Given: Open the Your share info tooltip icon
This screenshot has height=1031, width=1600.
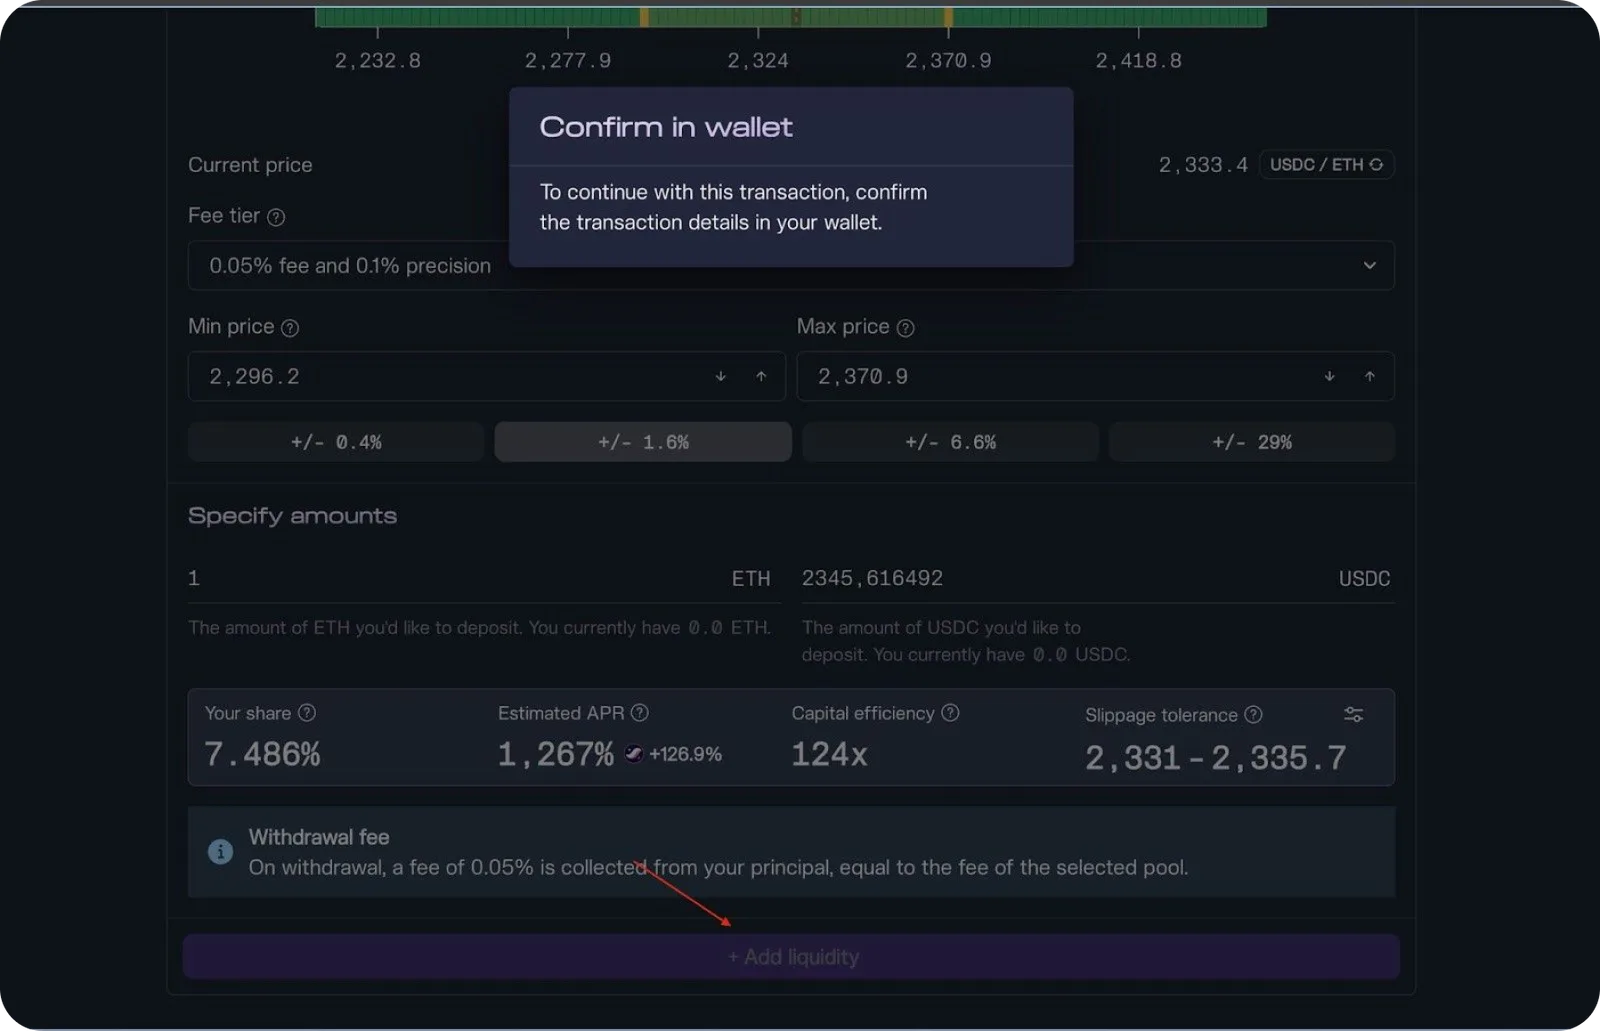Looking at the screenshot, I should click(x=307, y=713).
